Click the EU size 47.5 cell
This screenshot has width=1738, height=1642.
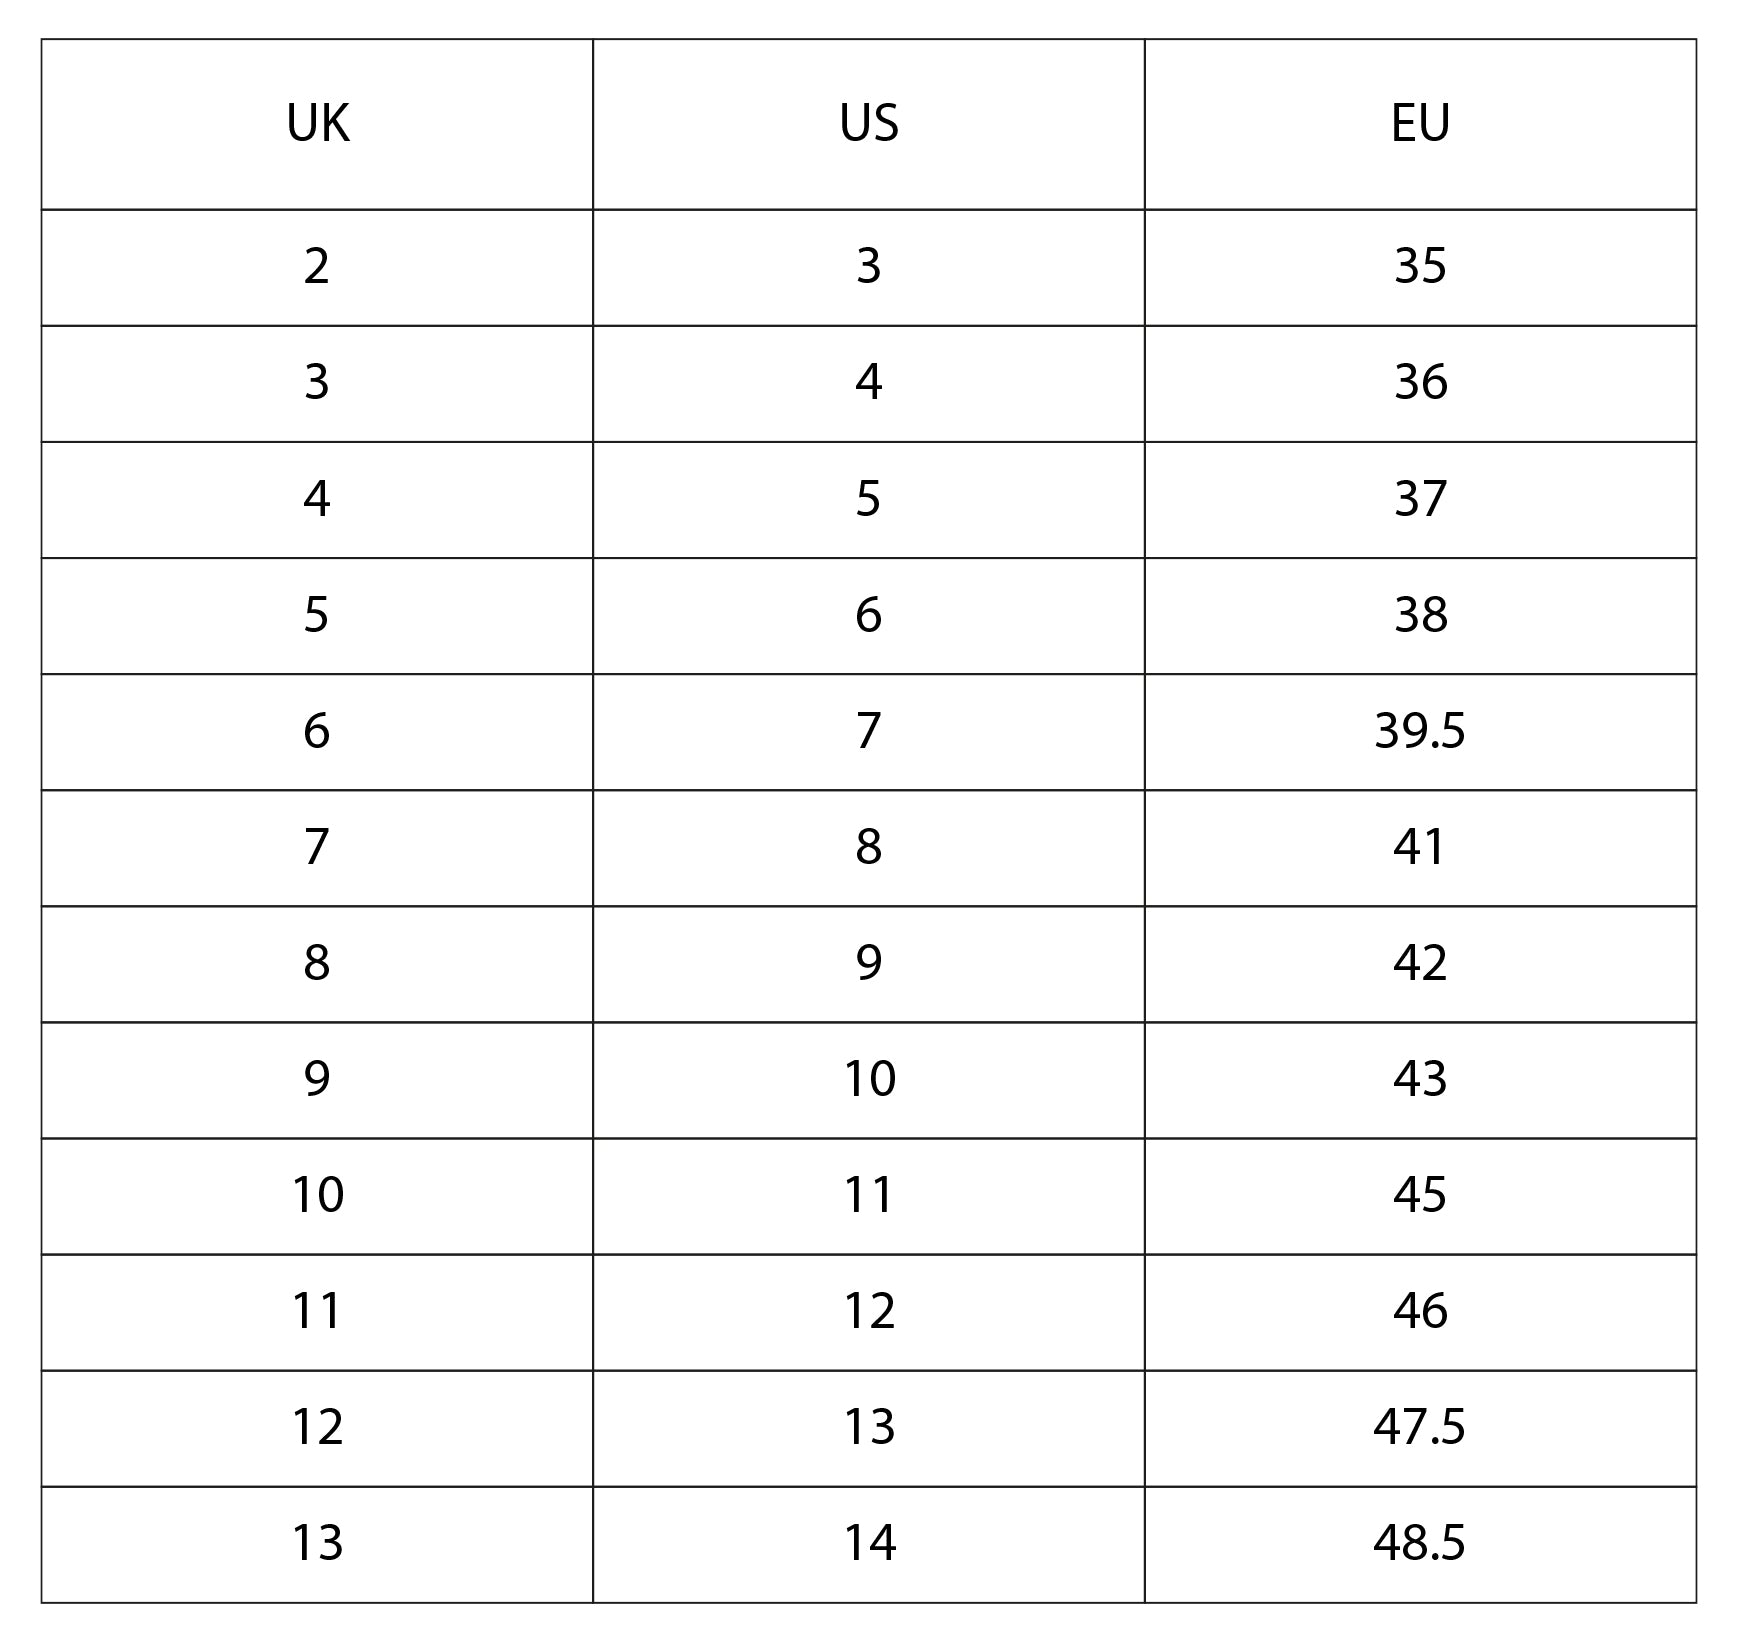1420,1427
